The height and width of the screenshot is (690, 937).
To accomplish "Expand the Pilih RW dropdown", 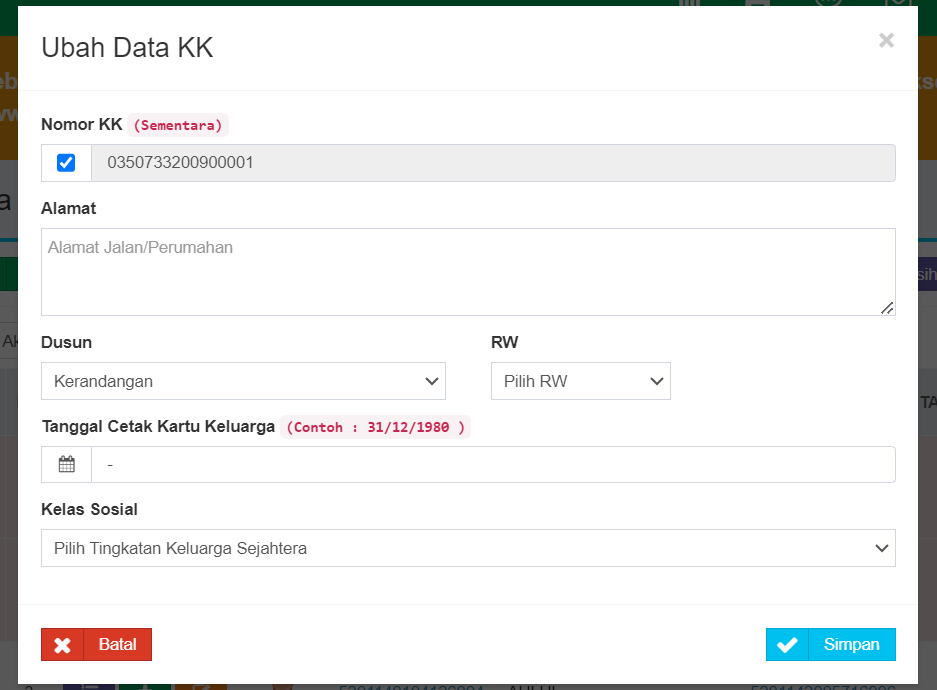I will coord(580,381).
